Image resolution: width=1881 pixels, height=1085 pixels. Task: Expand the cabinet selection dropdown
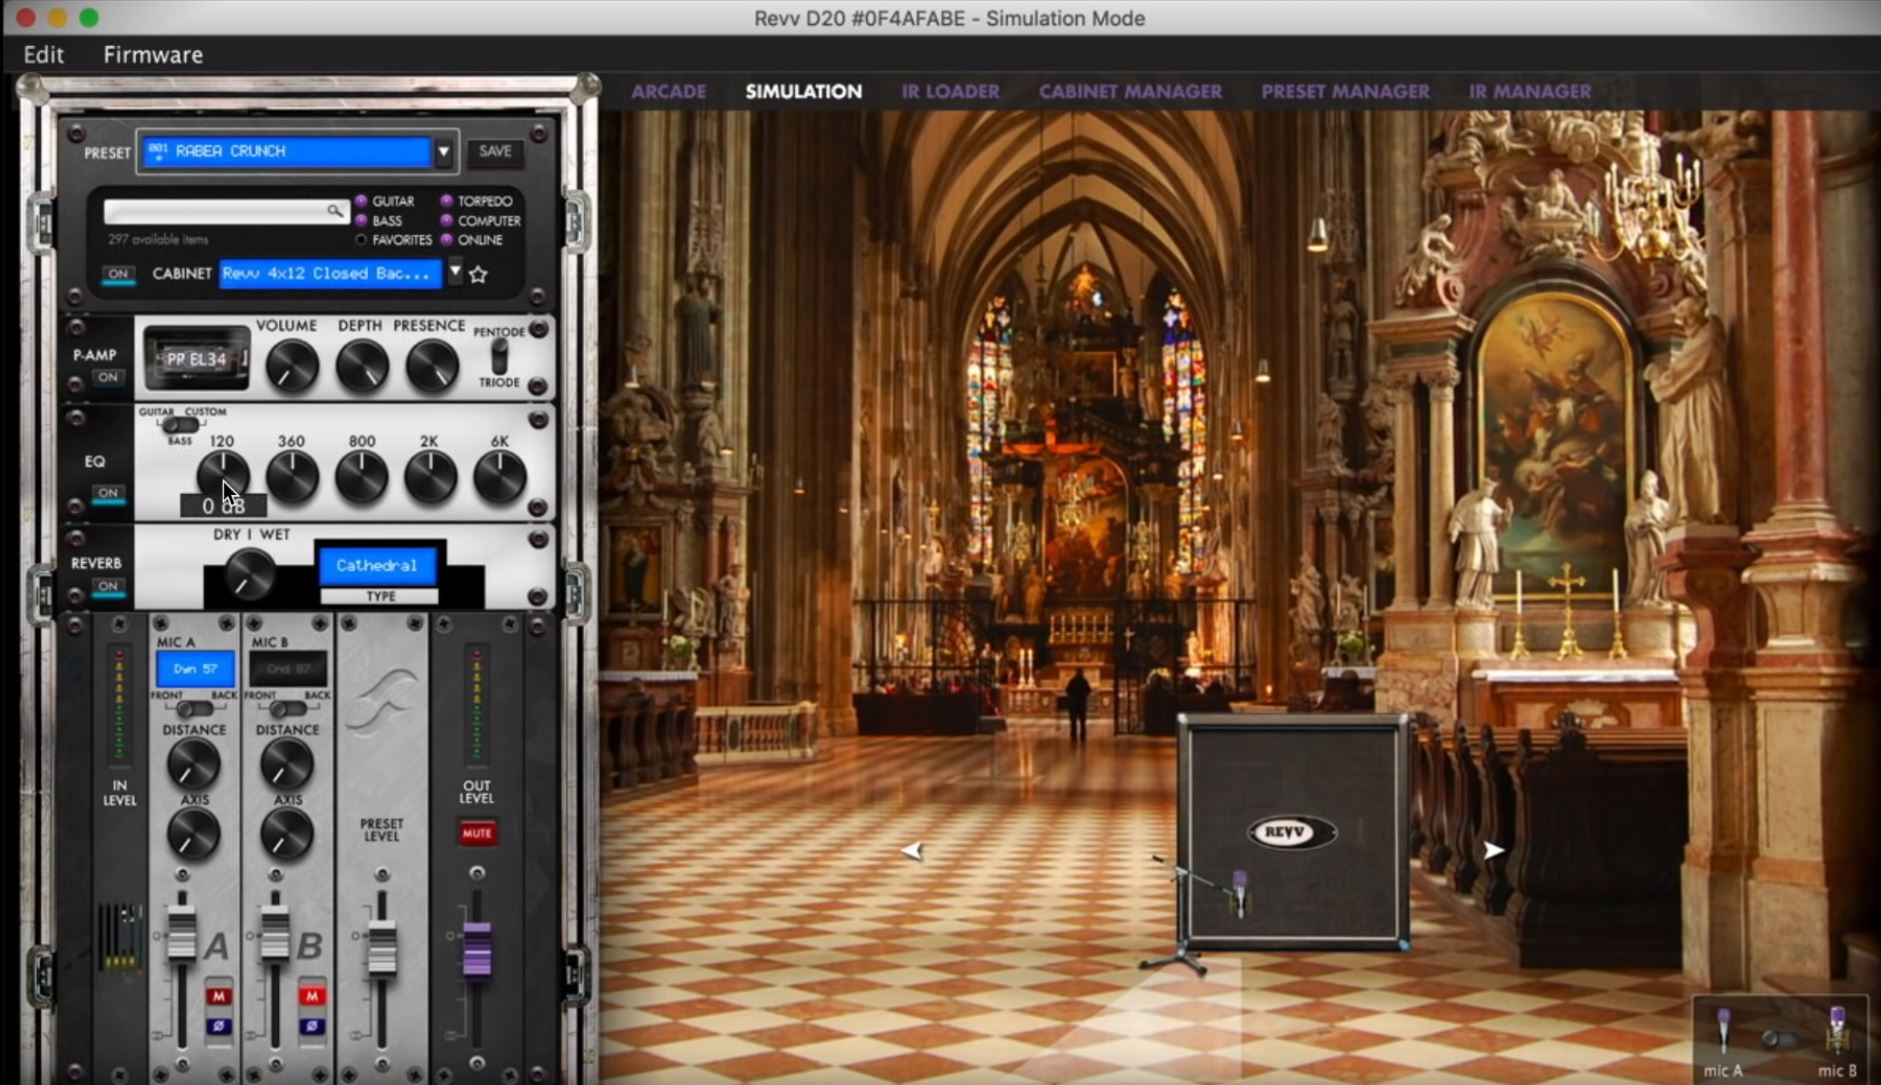coord(455,271)
